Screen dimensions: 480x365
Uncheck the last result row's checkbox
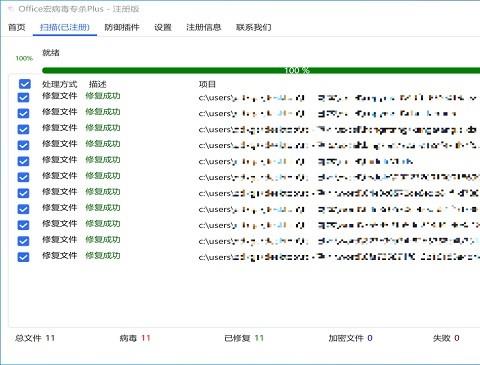pos(23,257)
